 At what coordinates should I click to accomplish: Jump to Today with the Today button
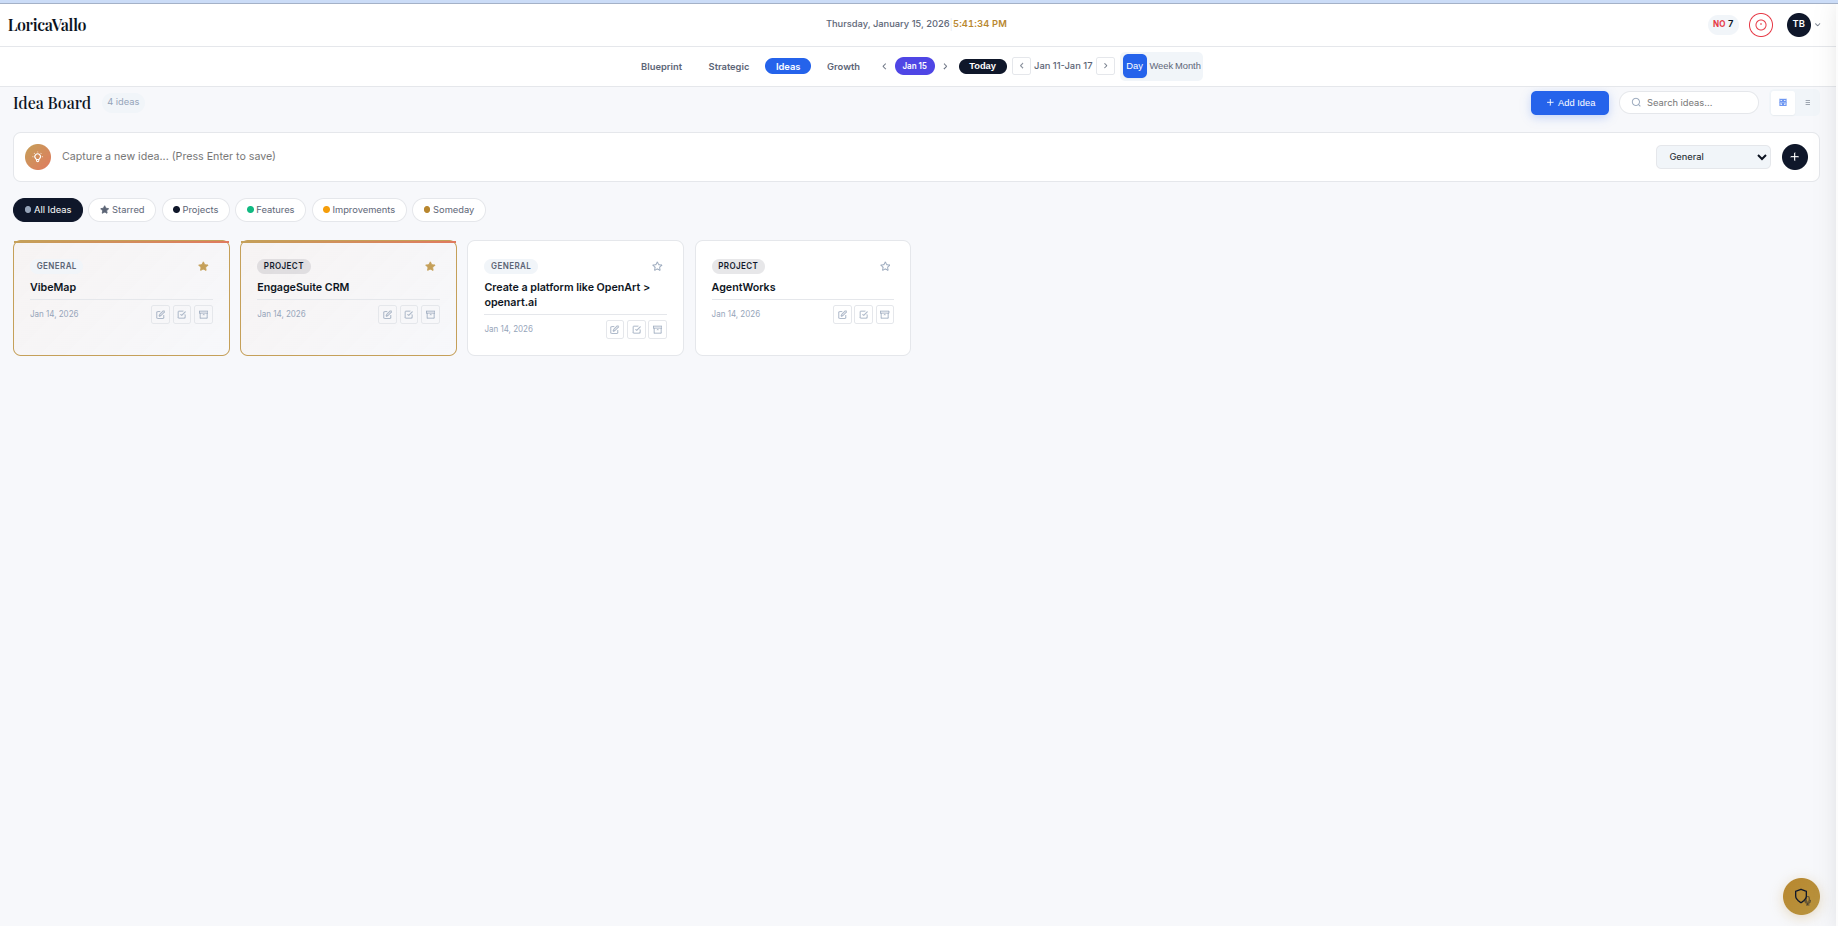[x=982, y=65]
